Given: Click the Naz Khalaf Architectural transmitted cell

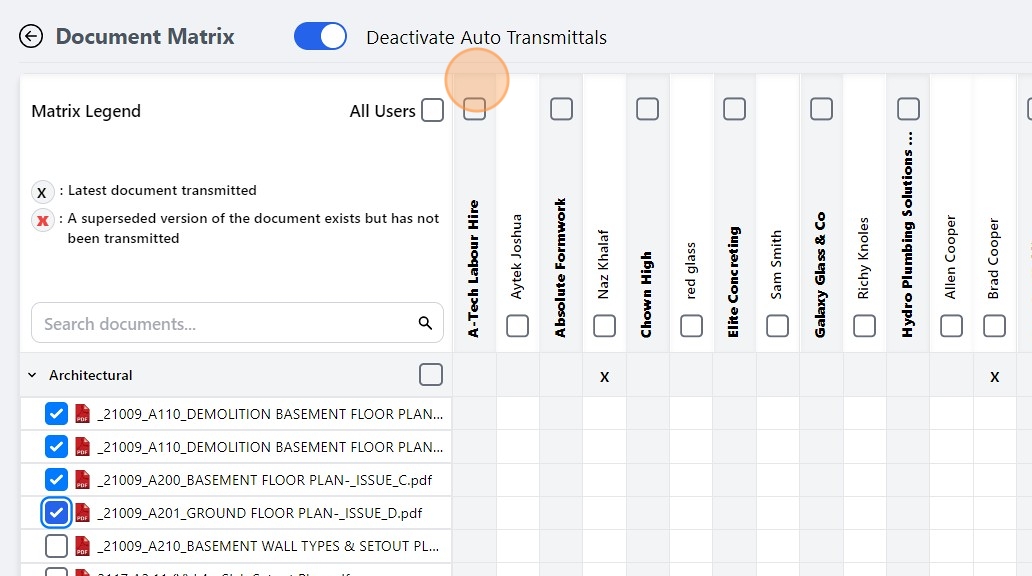Looking at the screenshot, I should 604,376.
